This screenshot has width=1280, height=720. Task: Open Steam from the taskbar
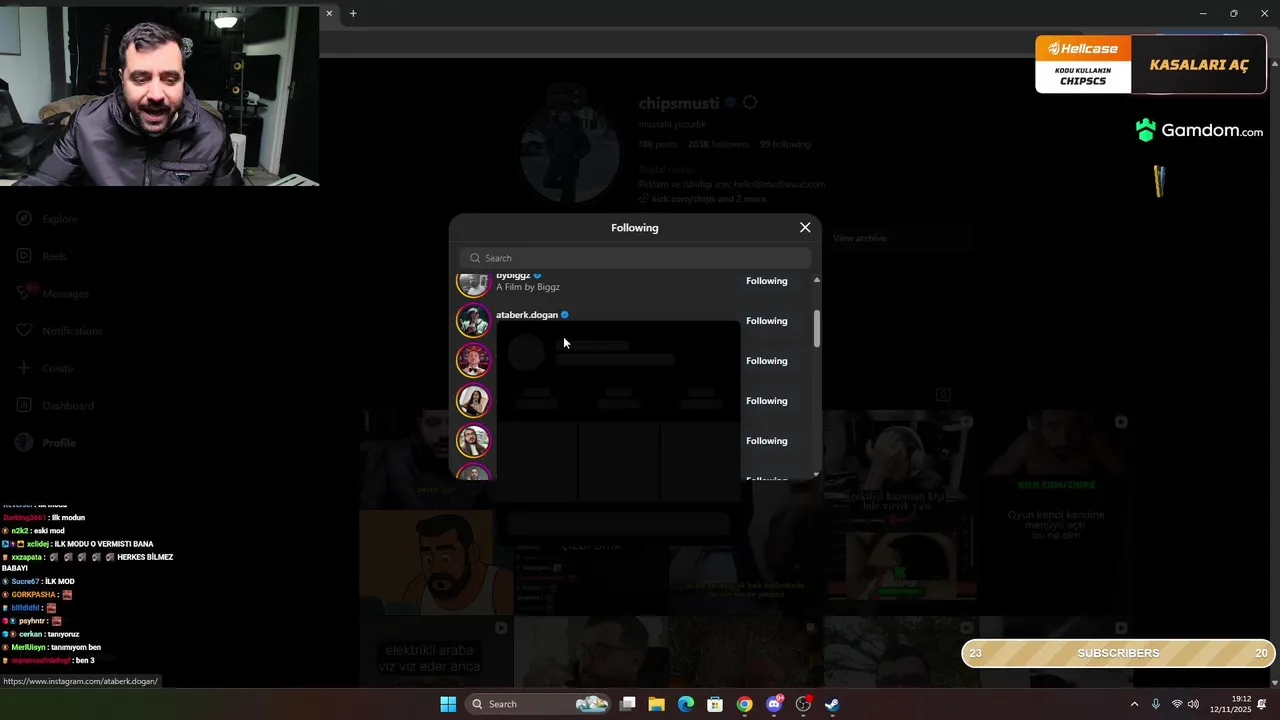832,704
